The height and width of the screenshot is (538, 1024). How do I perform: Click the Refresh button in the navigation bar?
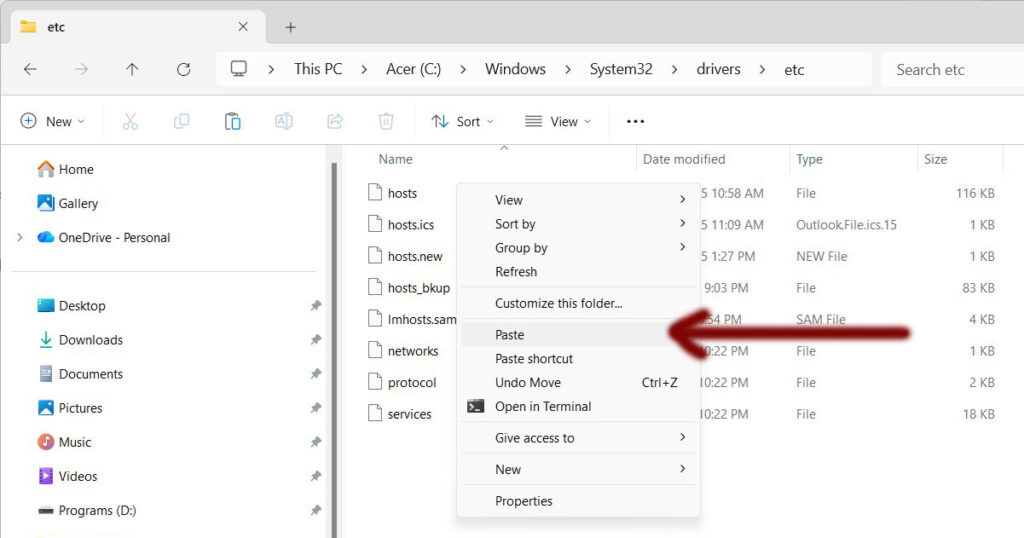(183, 69)
